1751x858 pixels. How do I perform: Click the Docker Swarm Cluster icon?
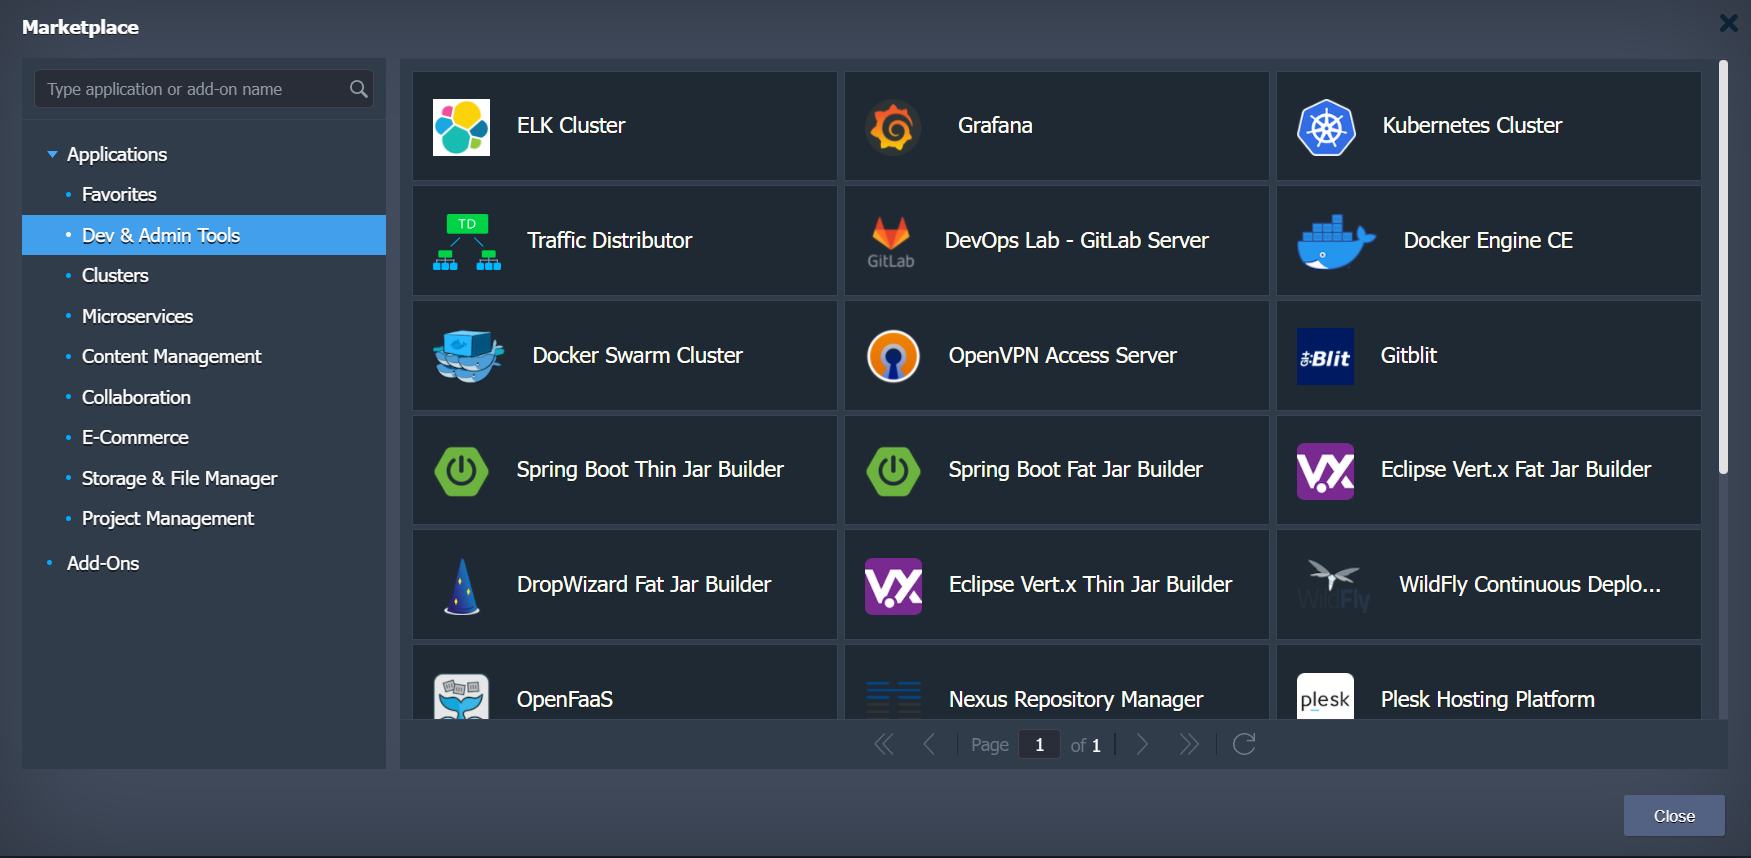tap(469, 356)
